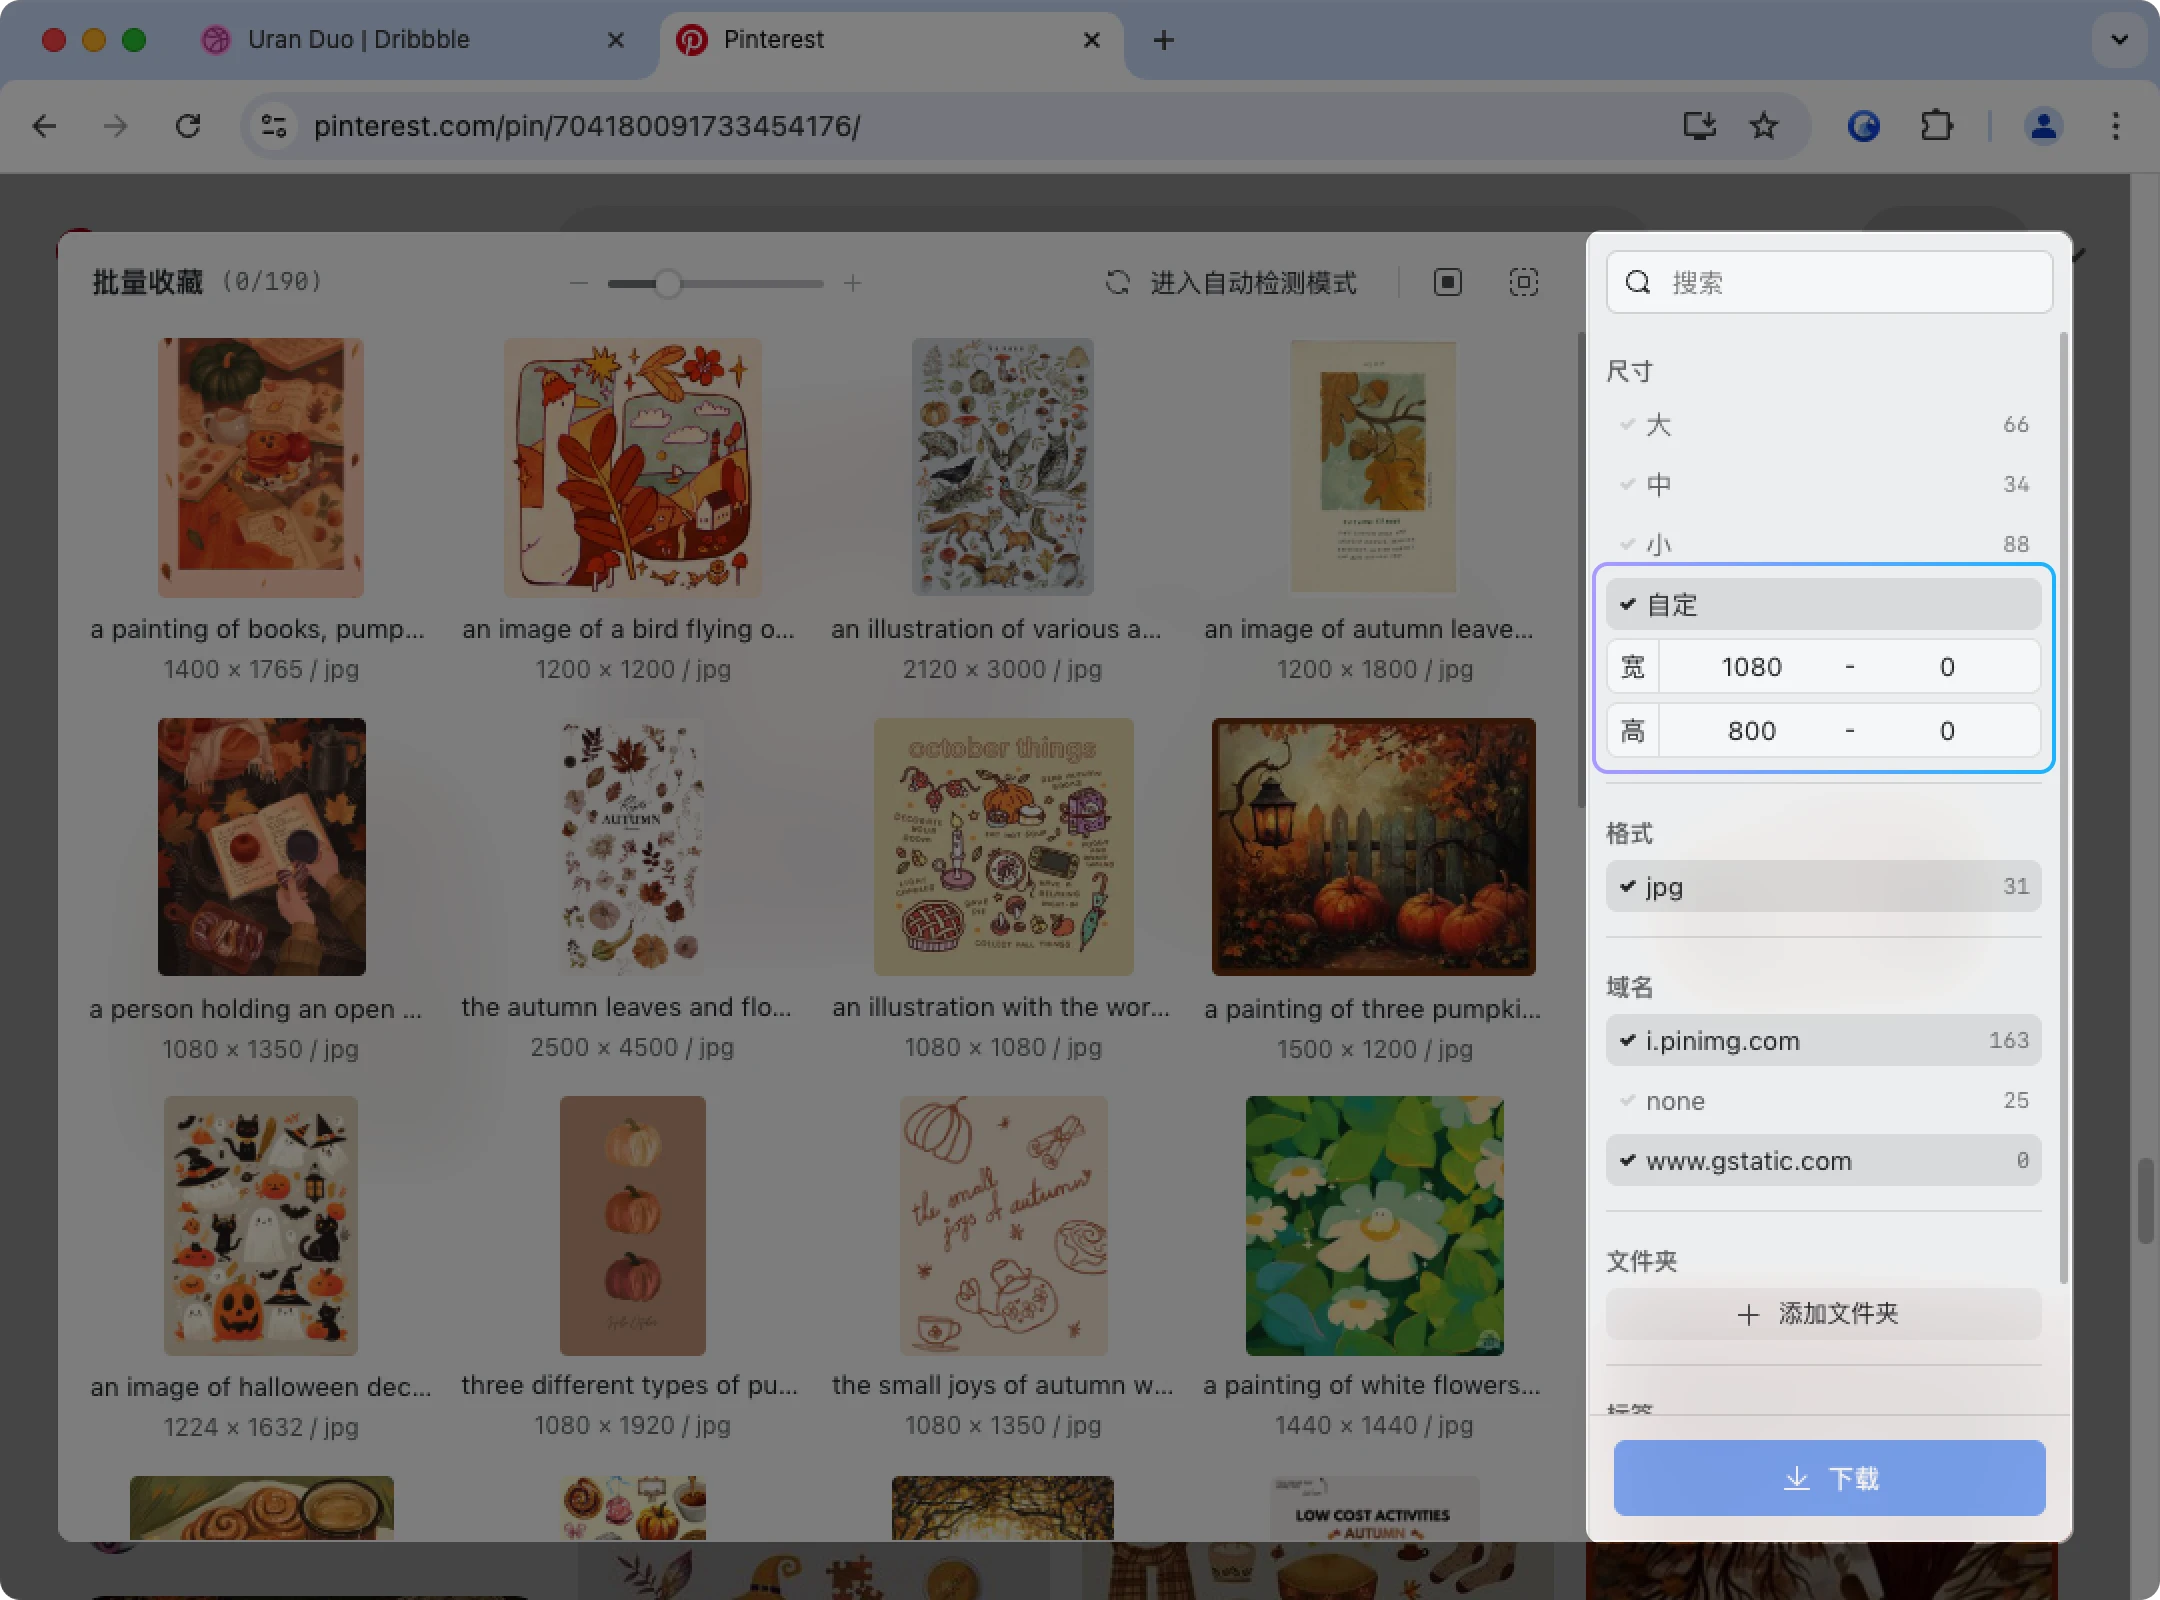Expand the tab search dropdown chevron
This screenshot has height=1600, width=2160.
[2119, 40]
